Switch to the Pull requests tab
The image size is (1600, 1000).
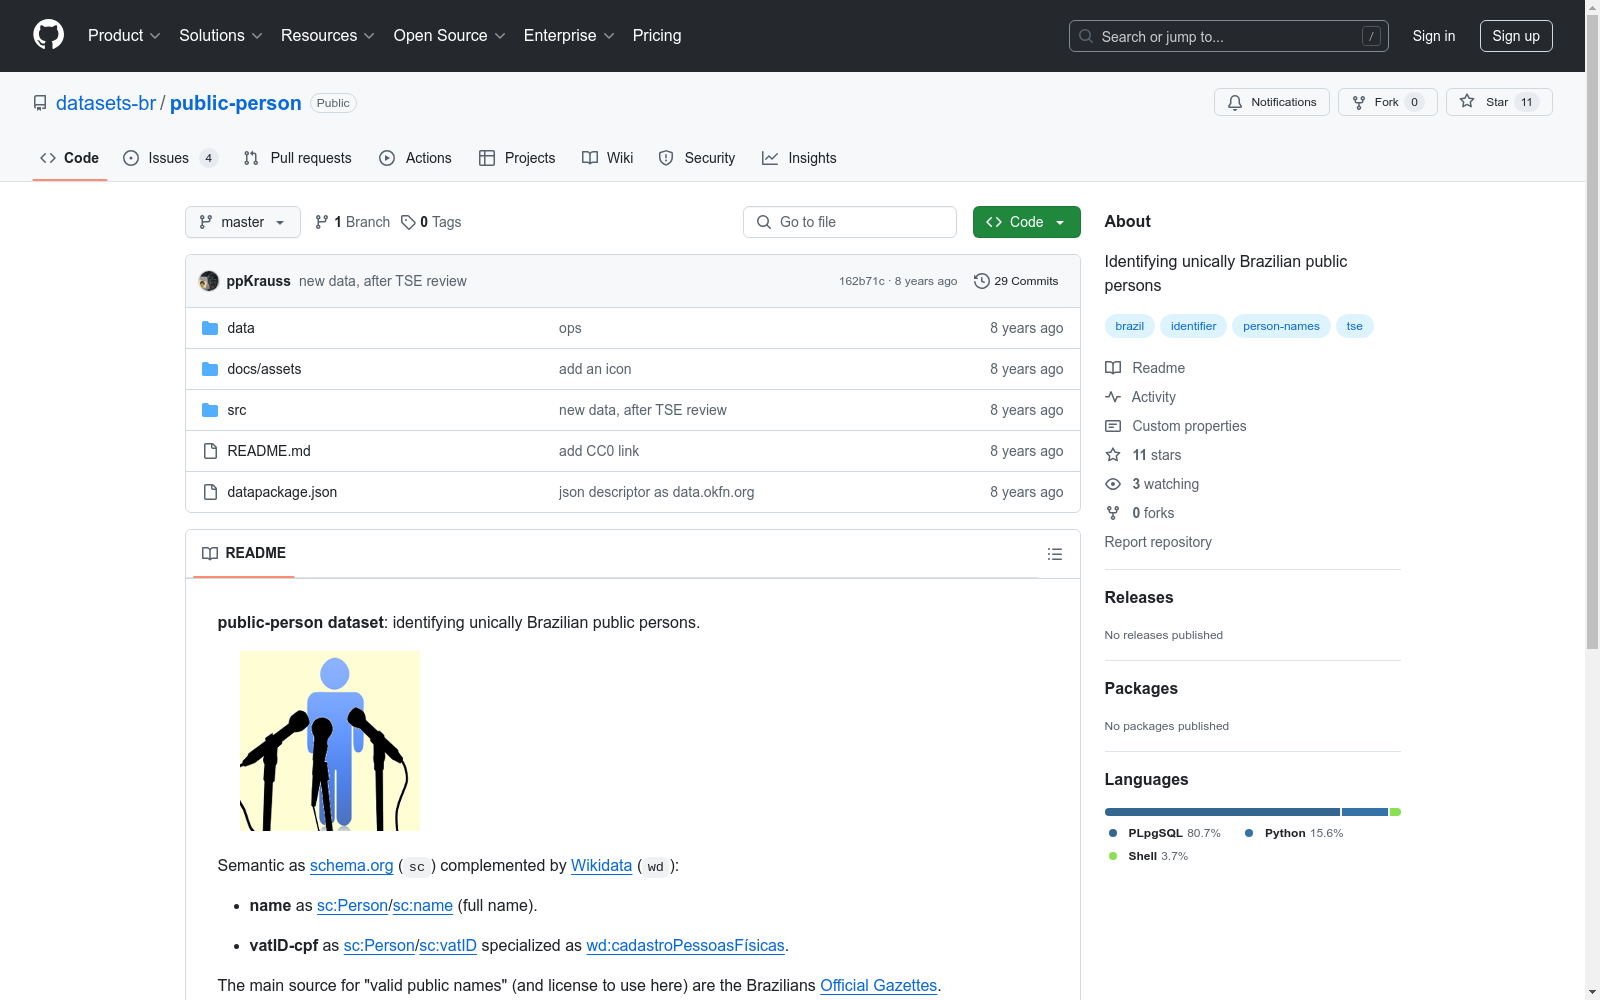tap(298, 158)
